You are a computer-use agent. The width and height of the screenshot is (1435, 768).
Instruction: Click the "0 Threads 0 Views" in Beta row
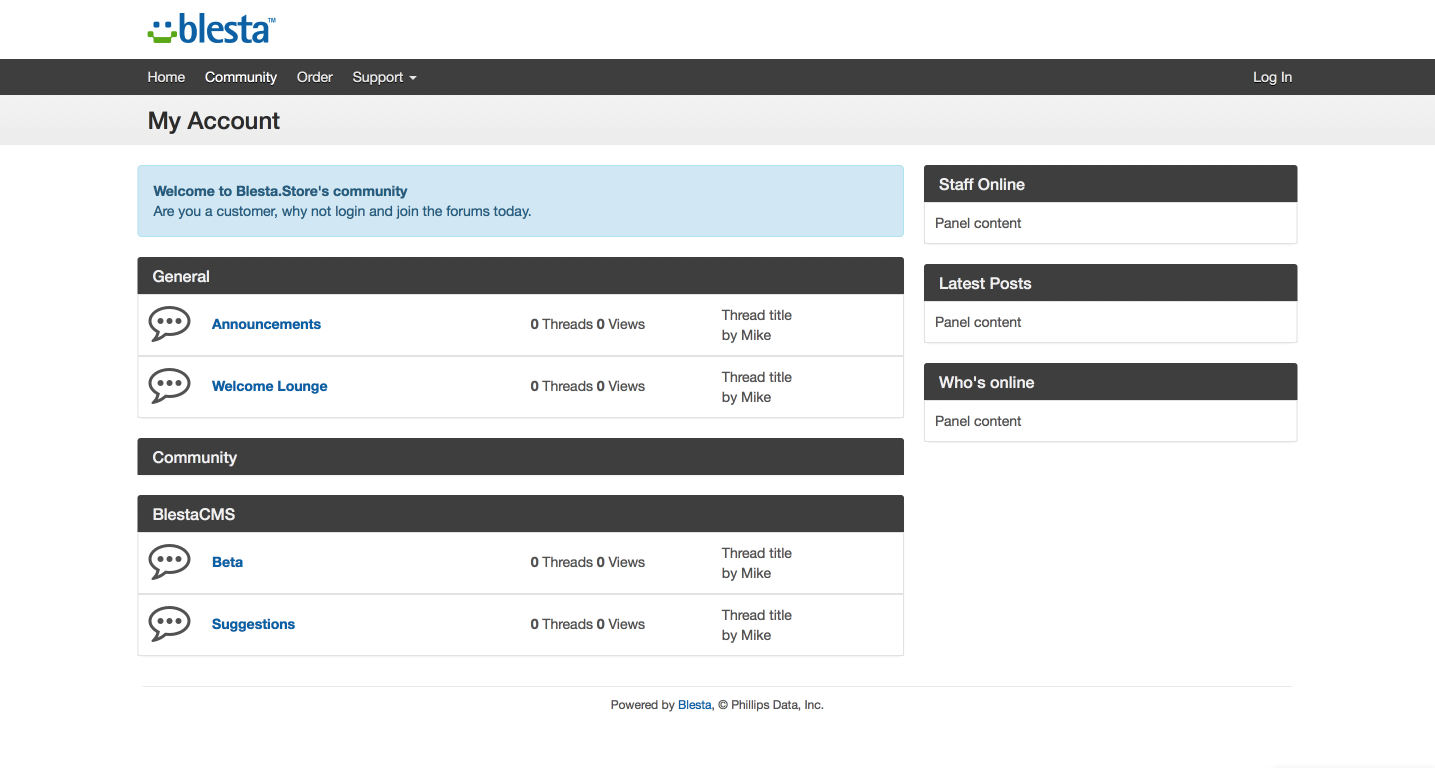[x=588, y=562]
